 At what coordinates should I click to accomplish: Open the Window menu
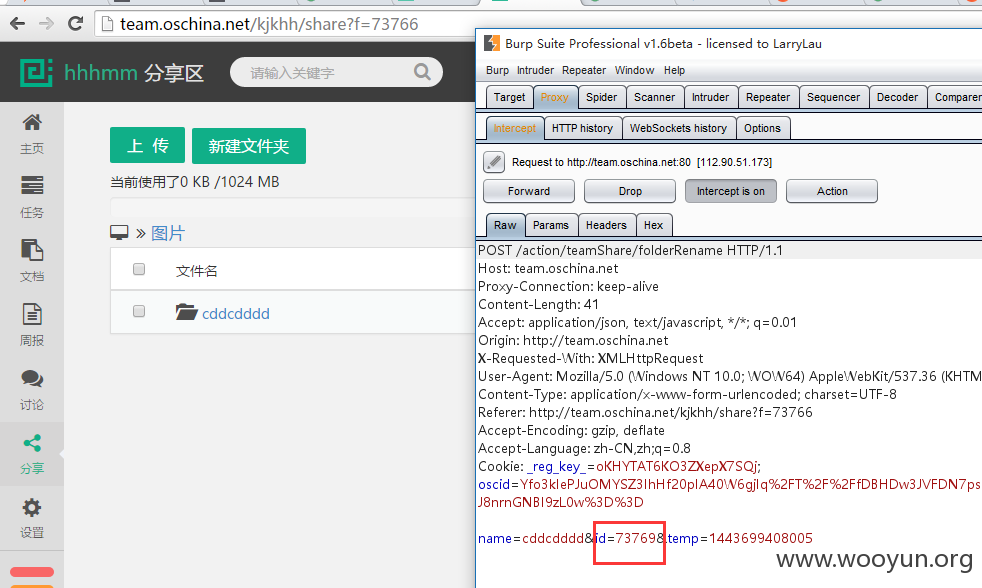click(x=634, y=70)
